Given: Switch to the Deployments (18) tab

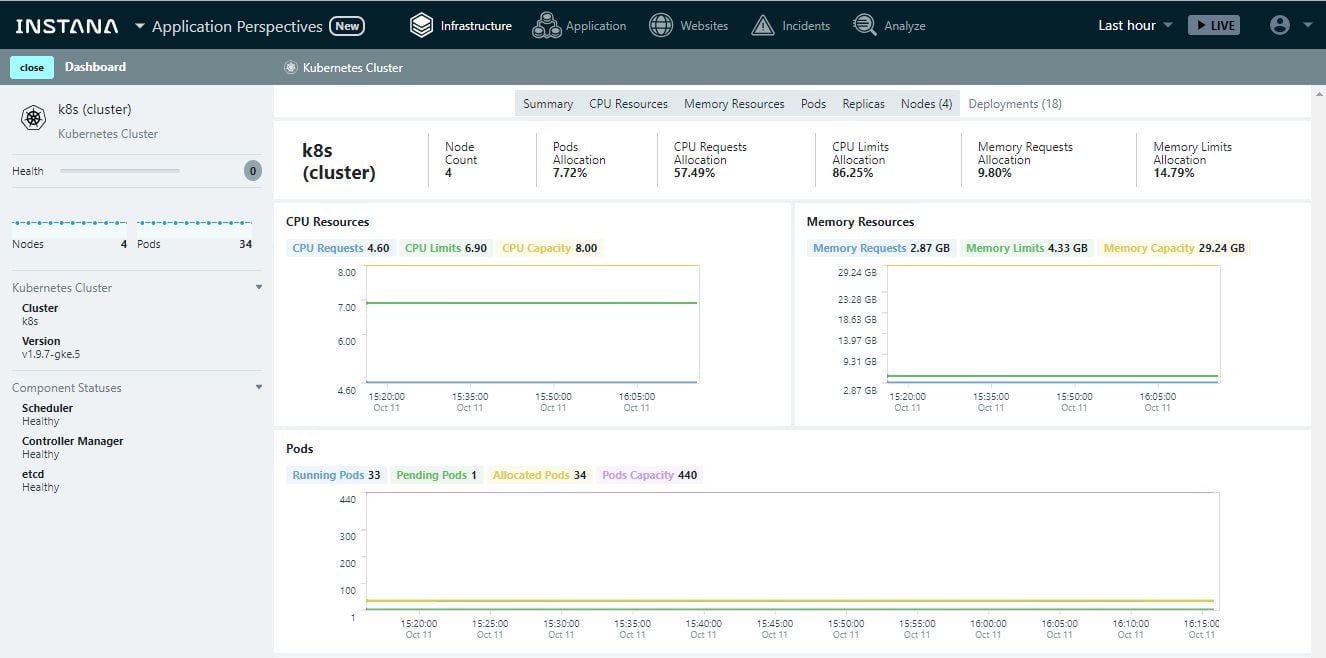Looking at the screenshot, I should (x=1015, y=104).
